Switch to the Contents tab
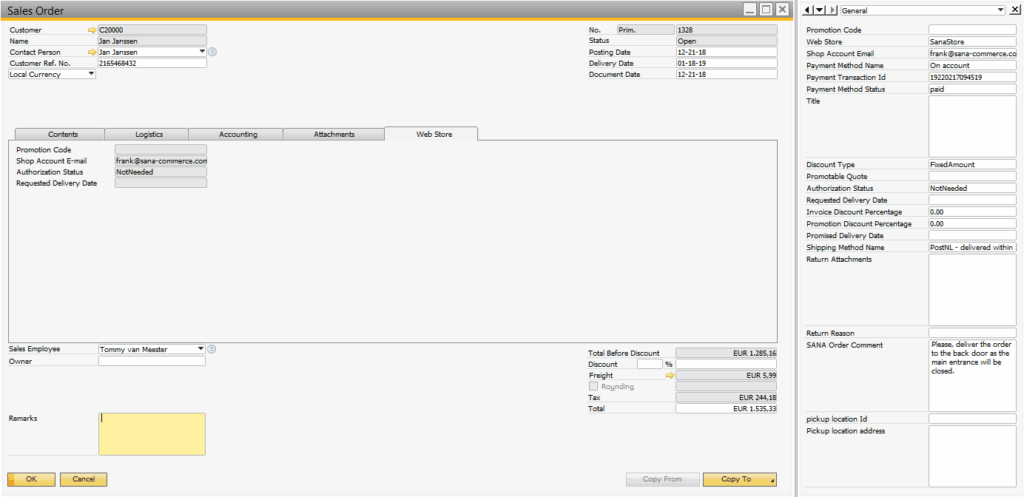Viewport: 1024px width, 497px height. tap(61, 133)
